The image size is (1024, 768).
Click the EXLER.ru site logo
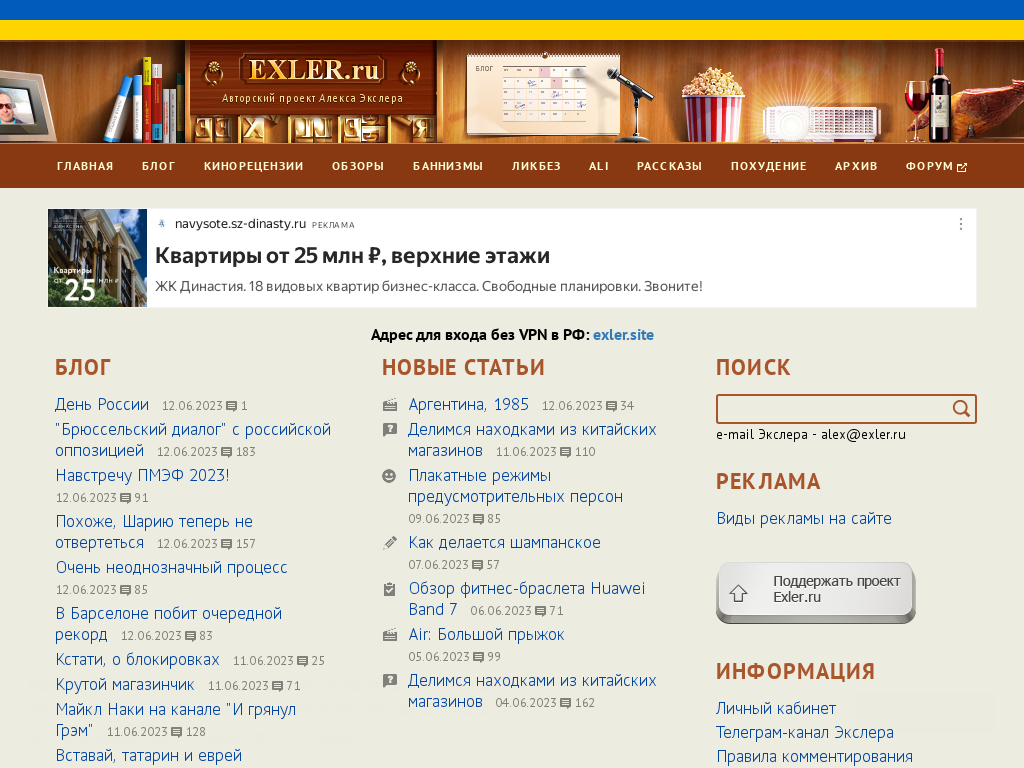click(x=313, y=71)
